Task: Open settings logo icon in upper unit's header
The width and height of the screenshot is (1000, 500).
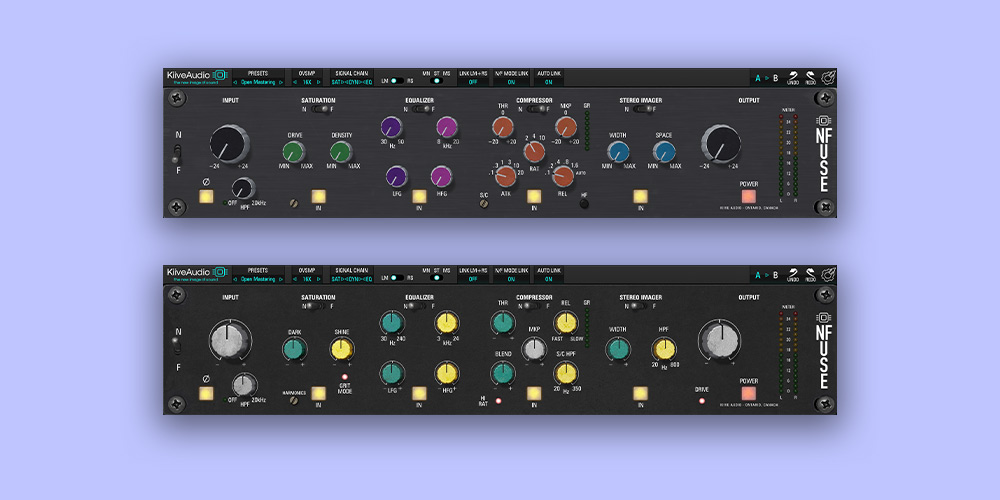Action: pyautogui.click(x=828, y=78)
